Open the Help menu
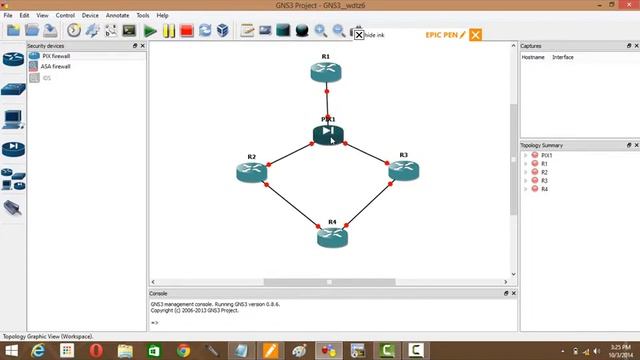Viewport: 640px width, 360px height. (162, 16)
